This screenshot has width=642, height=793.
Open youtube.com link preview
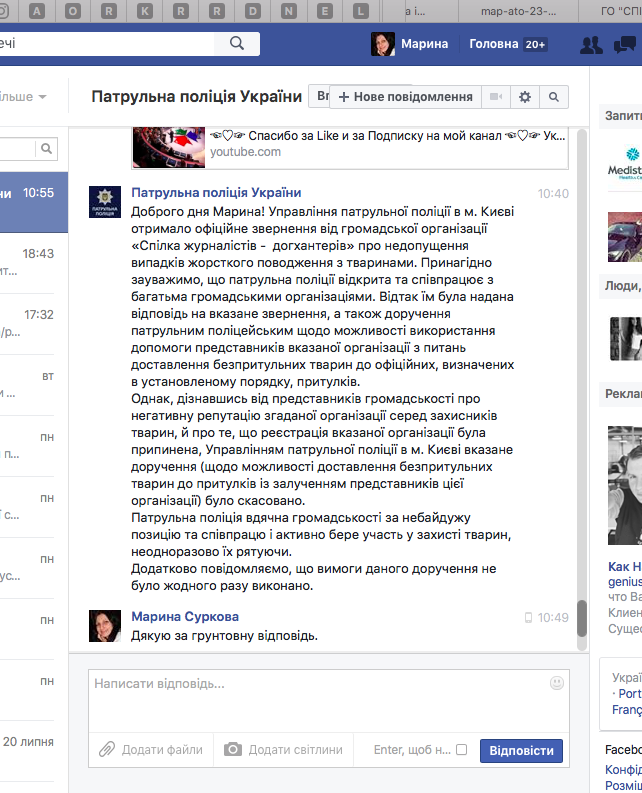pyautogui.click(x=245, y=152)
